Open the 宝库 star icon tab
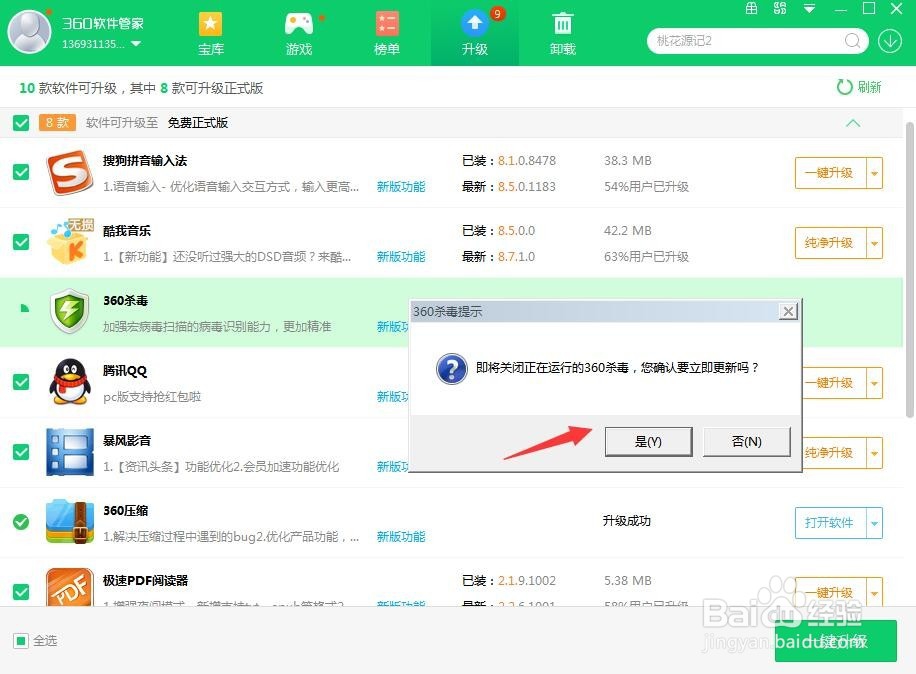This screenshot has height=674, width=916. coord(210,34)
